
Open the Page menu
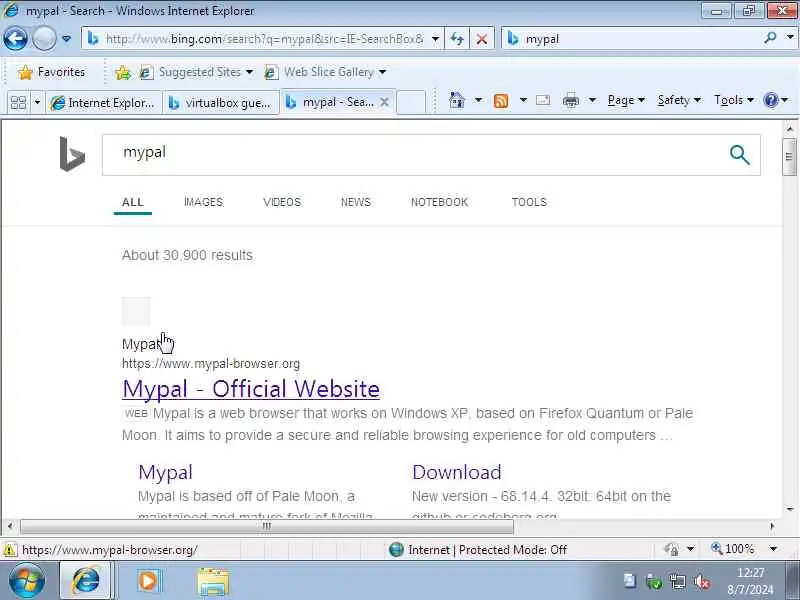point(626,100)
